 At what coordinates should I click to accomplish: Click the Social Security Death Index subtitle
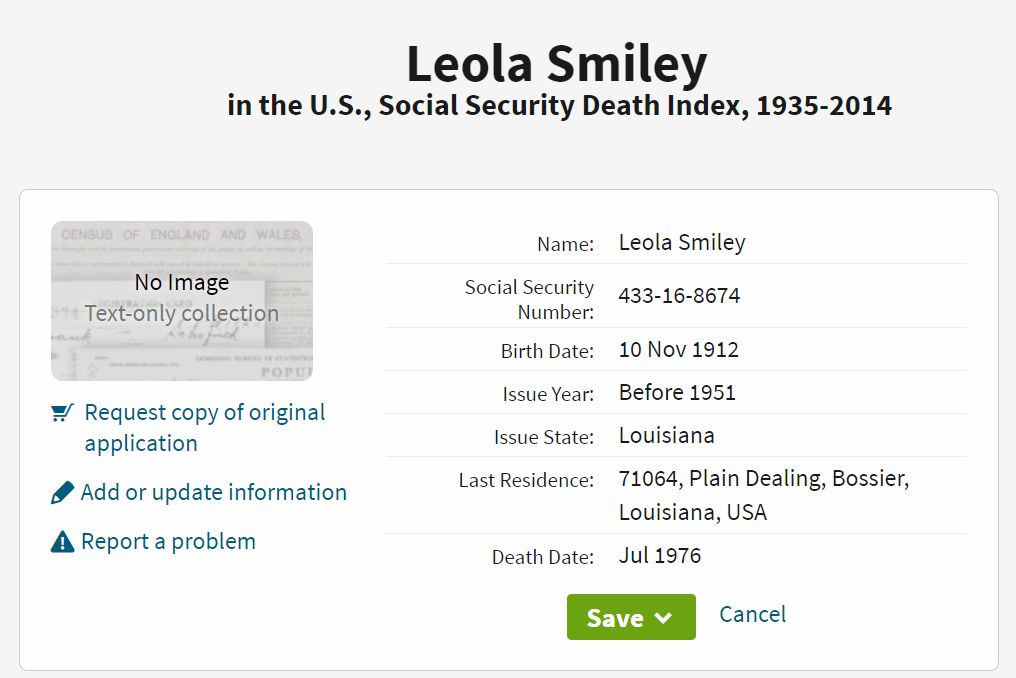(x=559, y=106)
